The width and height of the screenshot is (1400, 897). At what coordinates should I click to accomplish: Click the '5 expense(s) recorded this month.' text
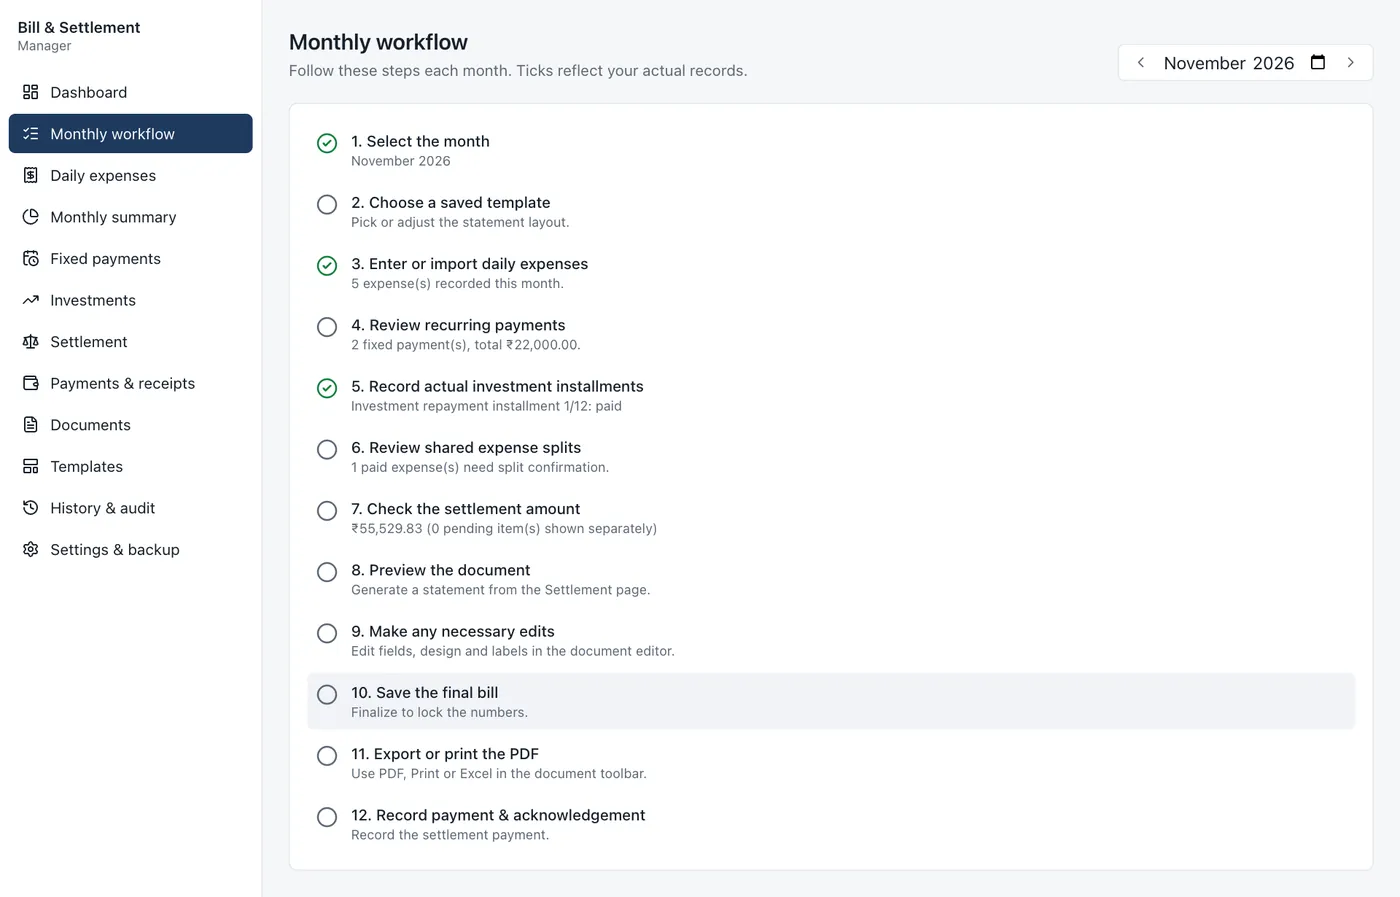[x=457, y=284]
